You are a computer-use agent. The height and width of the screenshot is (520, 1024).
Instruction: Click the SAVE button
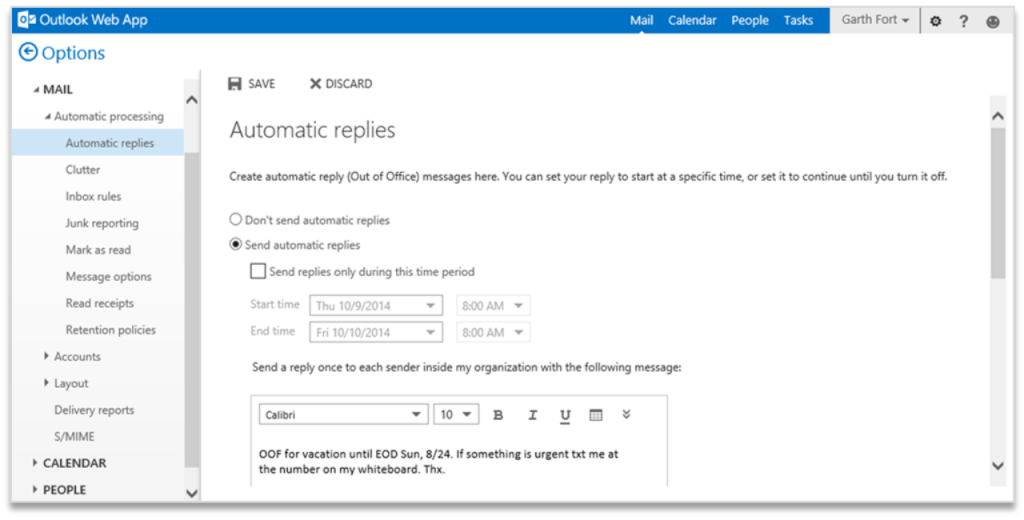pyautogui.click(x=251, y=84)
